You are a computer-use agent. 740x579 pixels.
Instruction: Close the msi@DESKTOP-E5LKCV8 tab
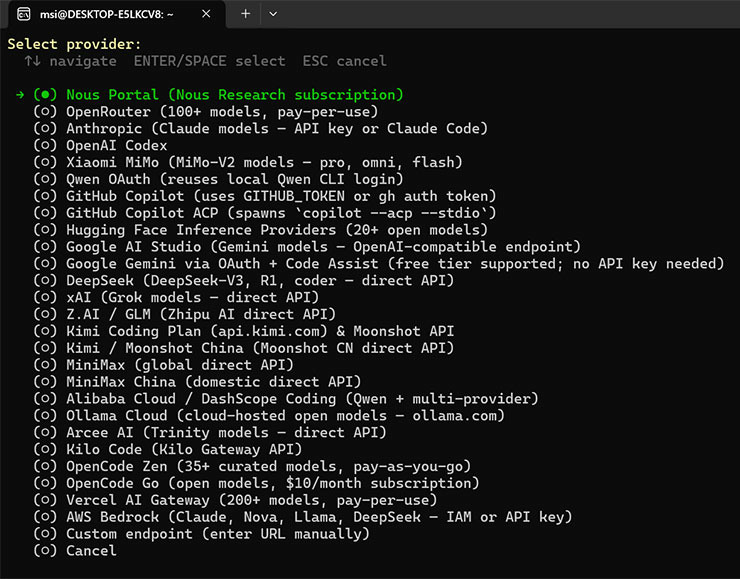pyautogui.click(x=206, y=14)
